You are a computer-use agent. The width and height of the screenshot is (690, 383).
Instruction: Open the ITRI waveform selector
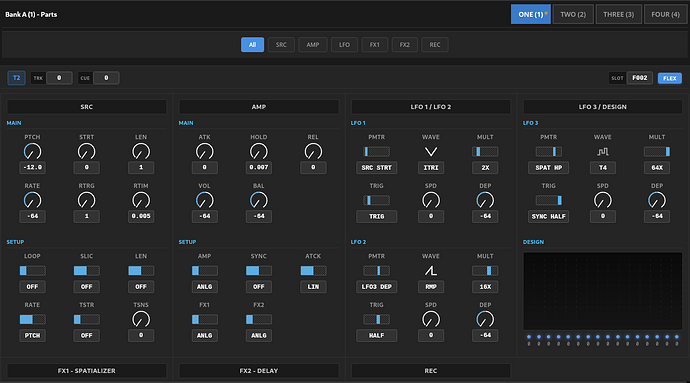coord(431,168)
